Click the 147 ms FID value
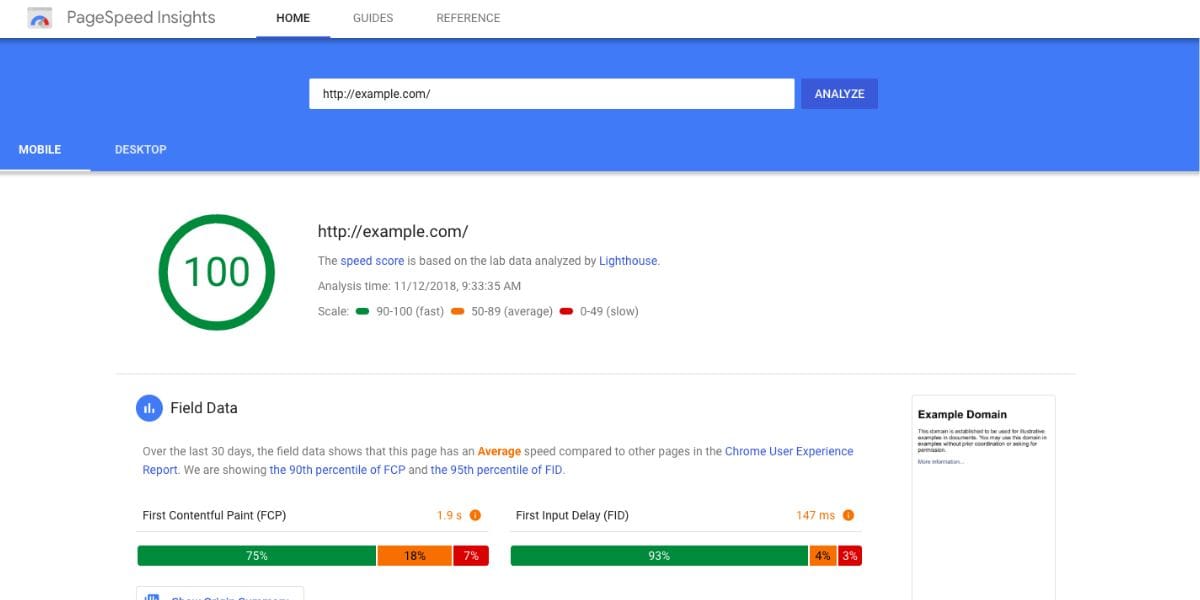This screenshot has width=1200, height=600. 816,516
